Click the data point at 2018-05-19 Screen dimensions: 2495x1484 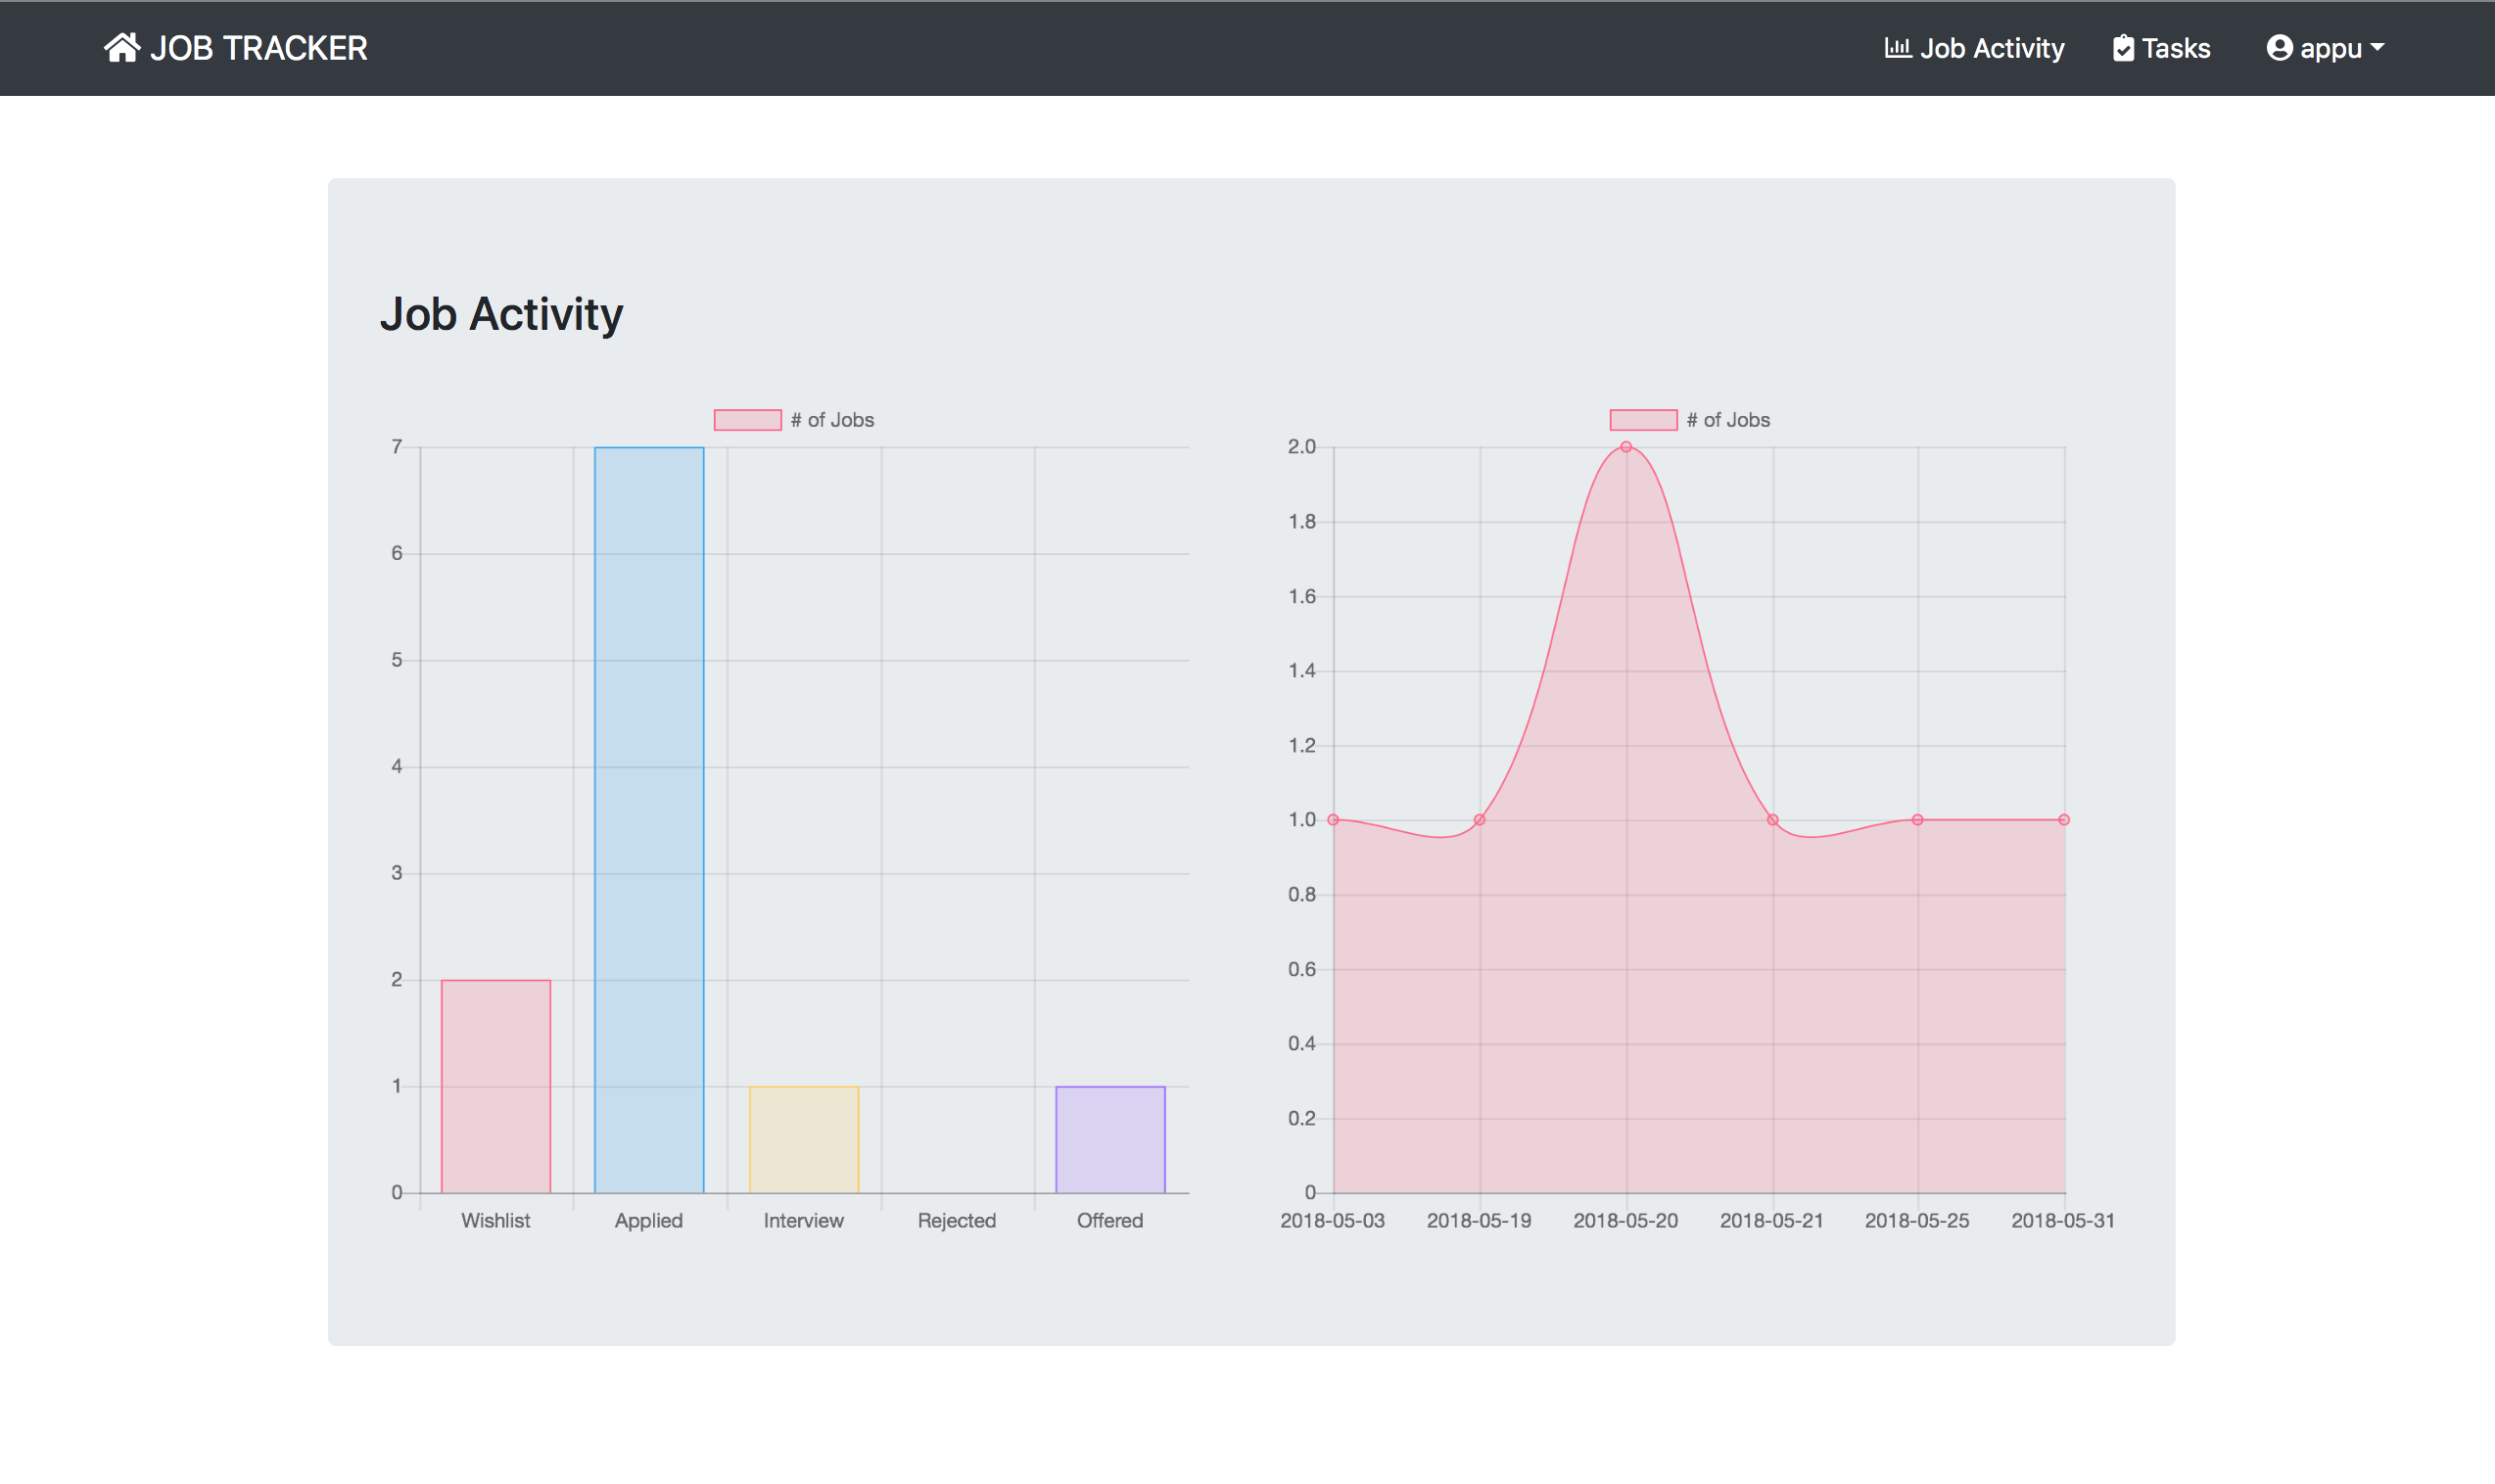pyautogui.click(x=1479, y=820)
